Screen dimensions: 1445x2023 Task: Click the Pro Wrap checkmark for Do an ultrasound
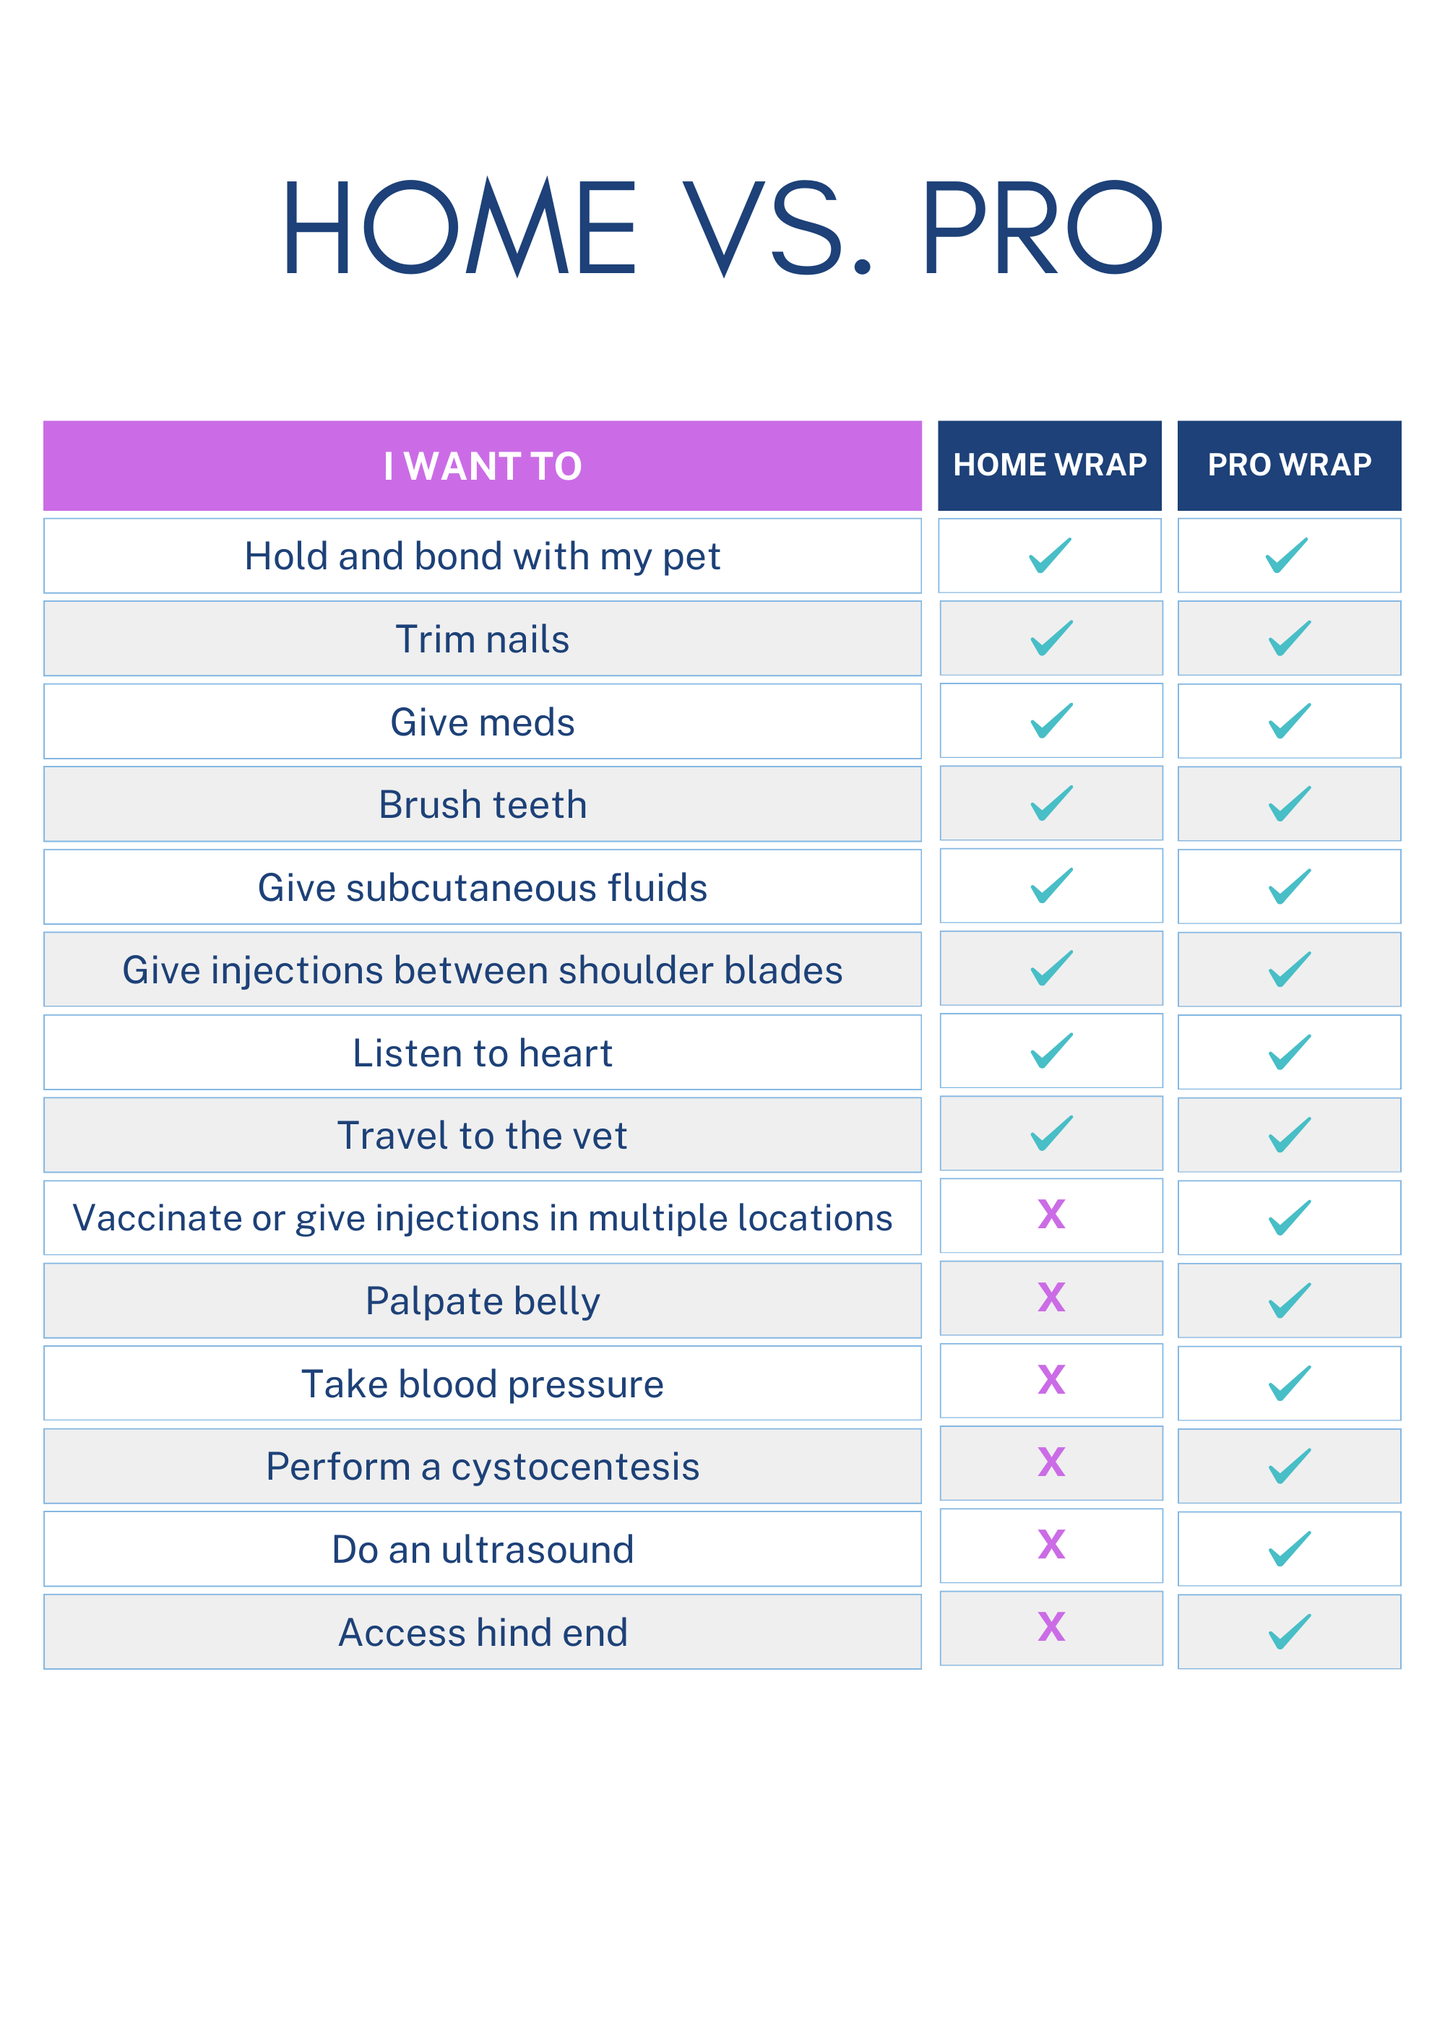click(1289, 1549)
